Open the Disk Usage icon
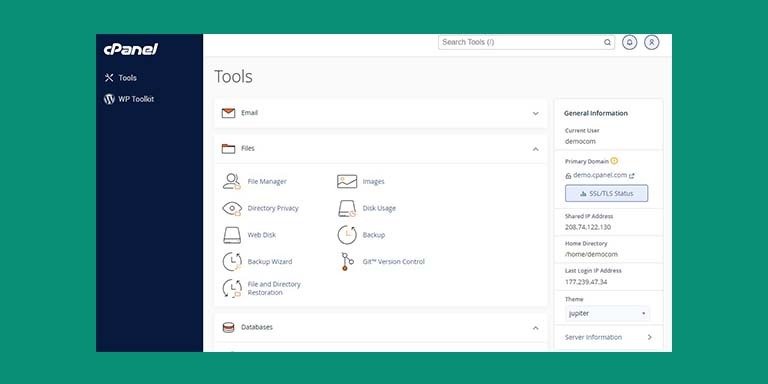Screen dimensions: 768x384 click(347, 208)
